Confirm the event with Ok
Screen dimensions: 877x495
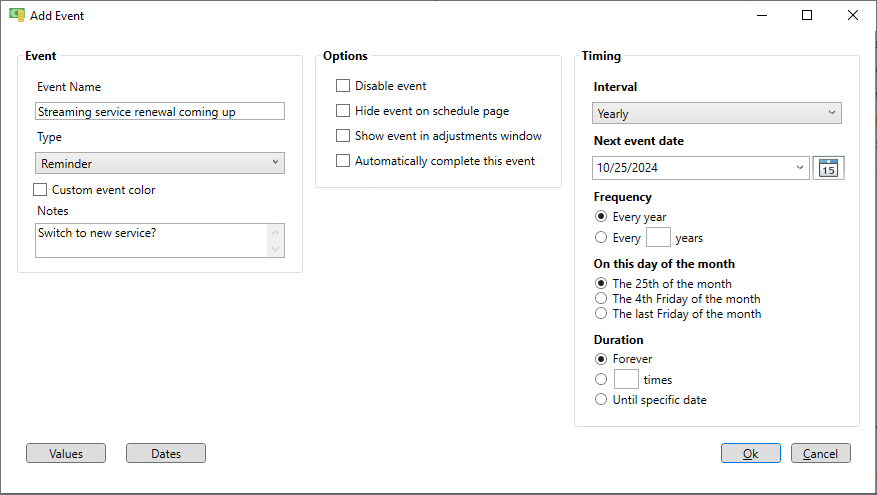[x=750, y=454]
